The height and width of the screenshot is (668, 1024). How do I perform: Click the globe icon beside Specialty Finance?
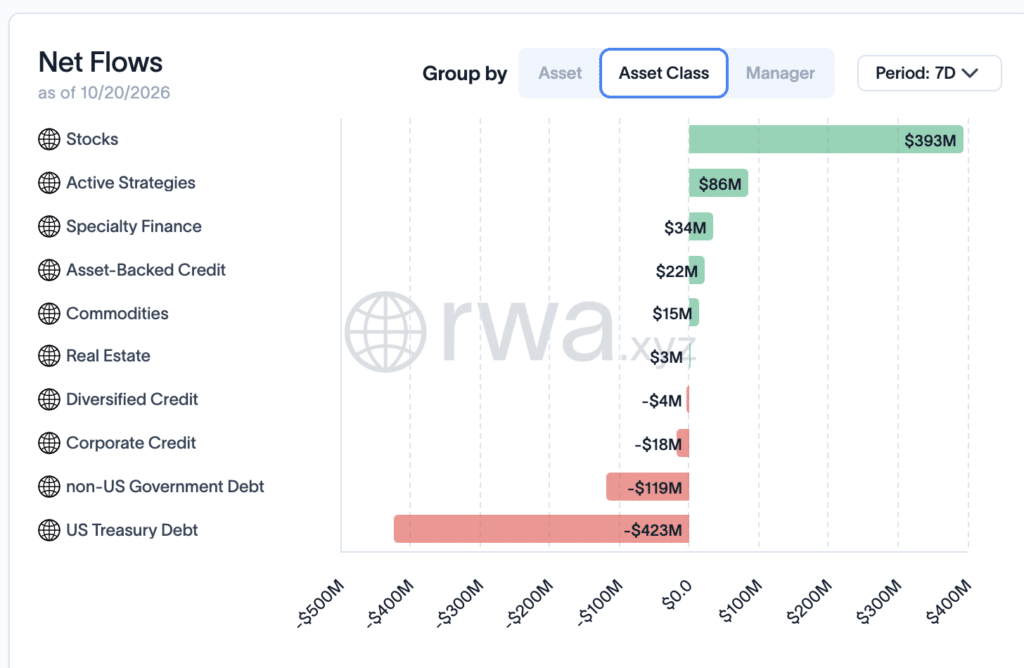tap(49, 227)
